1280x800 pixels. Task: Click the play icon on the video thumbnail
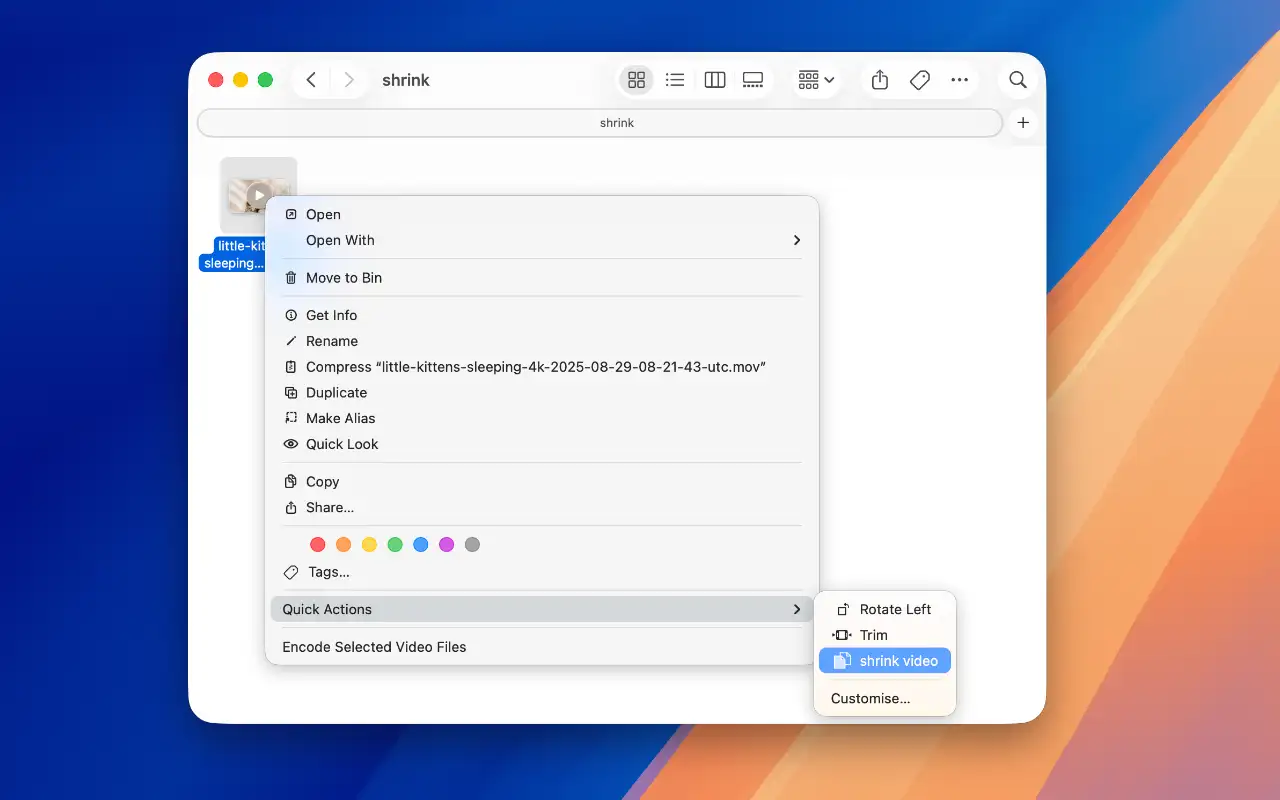click(259, 194)
